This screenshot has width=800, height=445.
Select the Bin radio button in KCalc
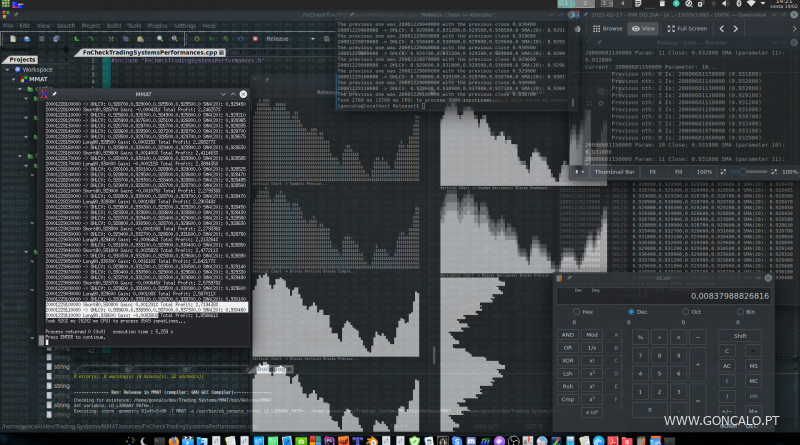(738, 312)
